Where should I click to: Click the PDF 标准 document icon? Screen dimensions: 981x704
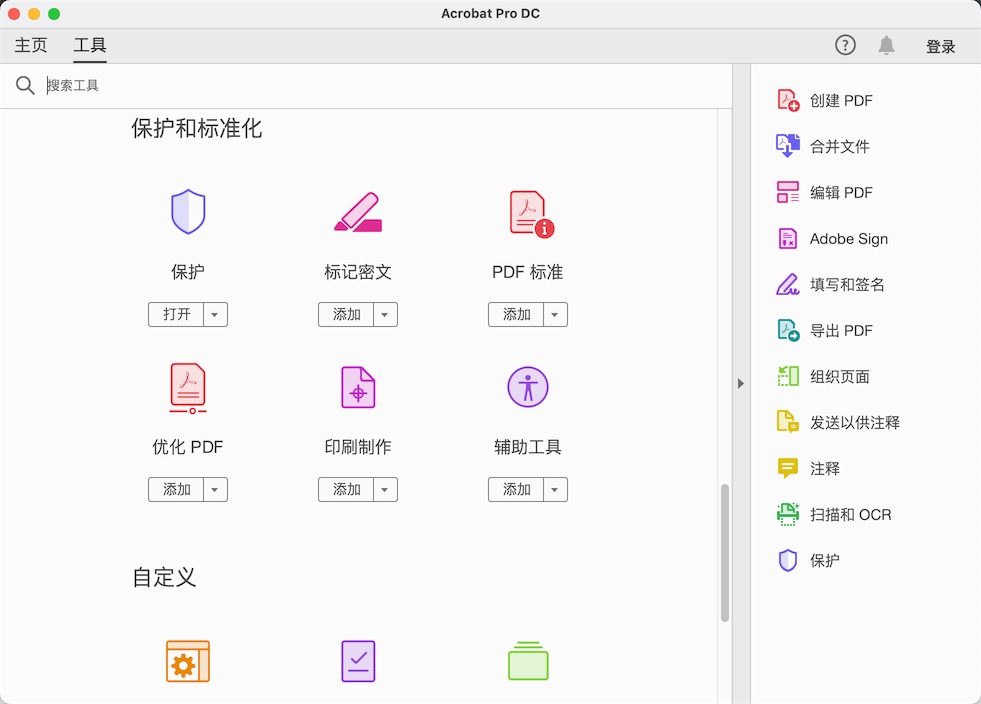(x=531, y=214)
